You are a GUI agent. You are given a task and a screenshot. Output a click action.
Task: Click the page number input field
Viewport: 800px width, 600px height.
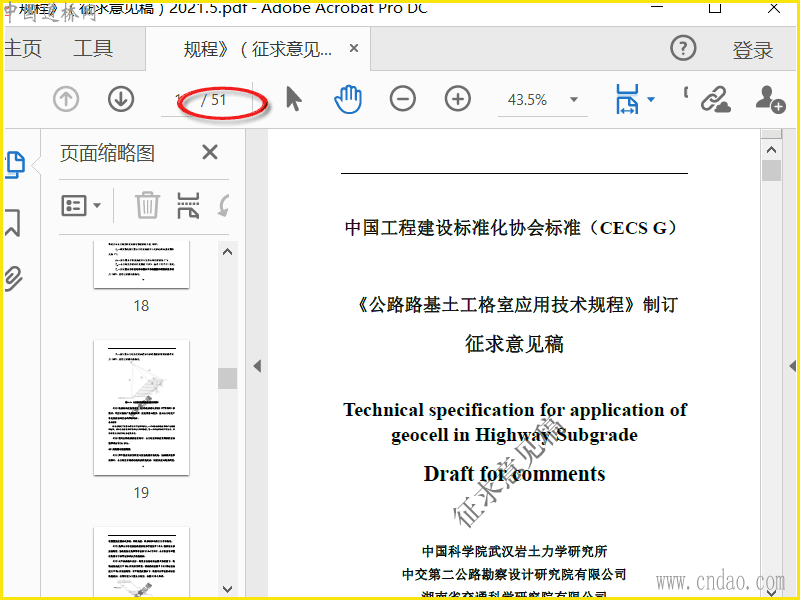pyautogui.click(x=178, y=99)
